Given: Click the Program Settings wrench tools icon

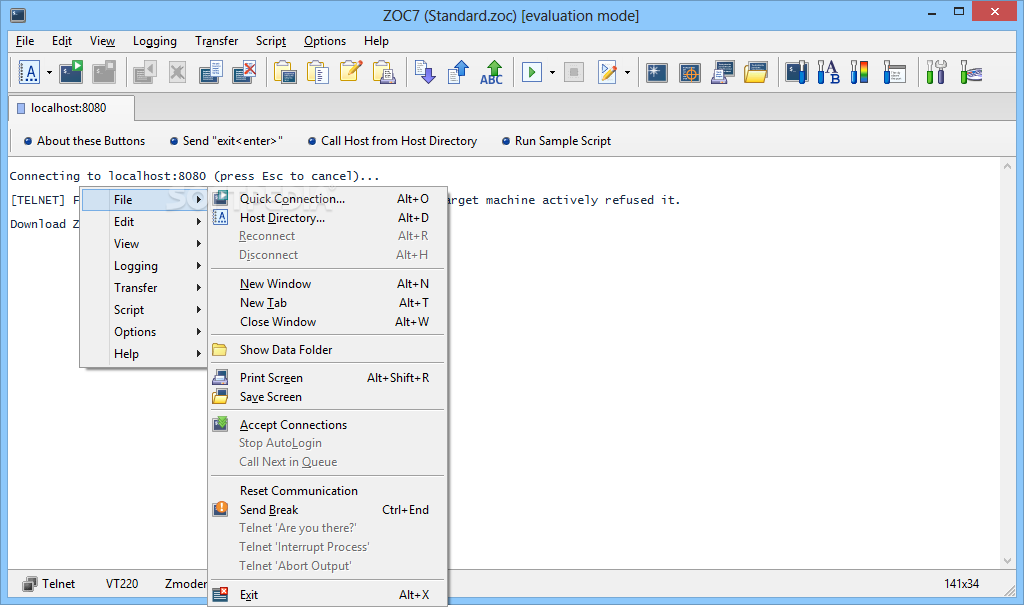Looking at the screenshot, I should click(936, 72).
